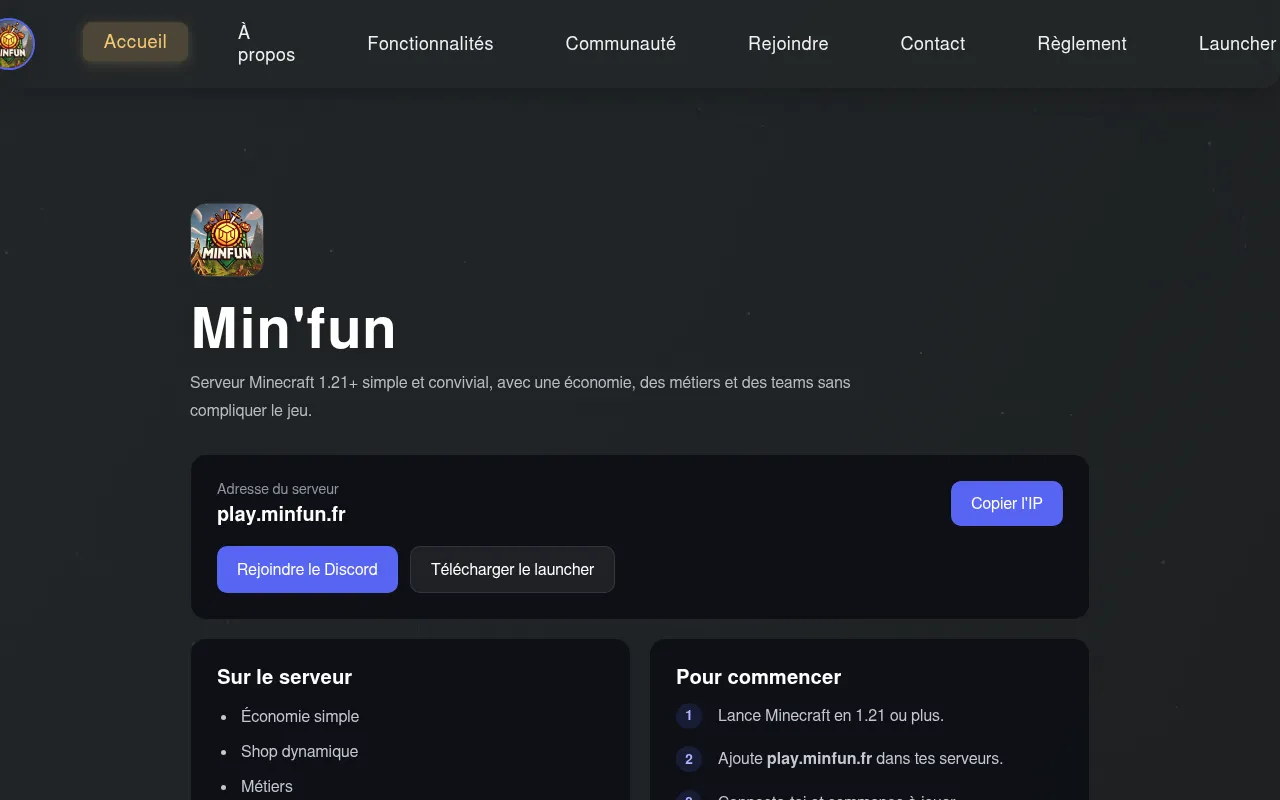Image resolution: width=1280 pixels, height=800 pixels.
Task: Click the large Minfun logo above the title
Action: click(227, 240)
